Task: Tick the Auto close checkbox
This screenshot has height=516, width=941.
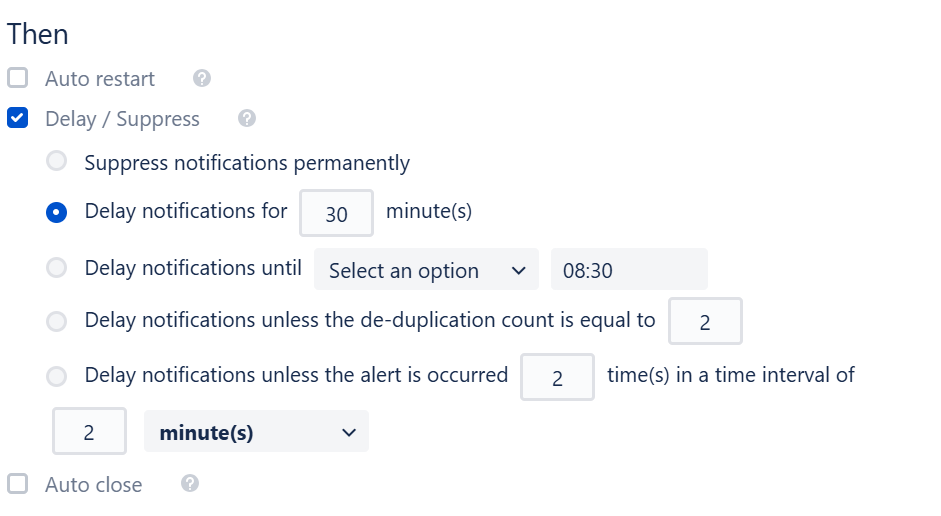Action: click(x=17, y=484)
